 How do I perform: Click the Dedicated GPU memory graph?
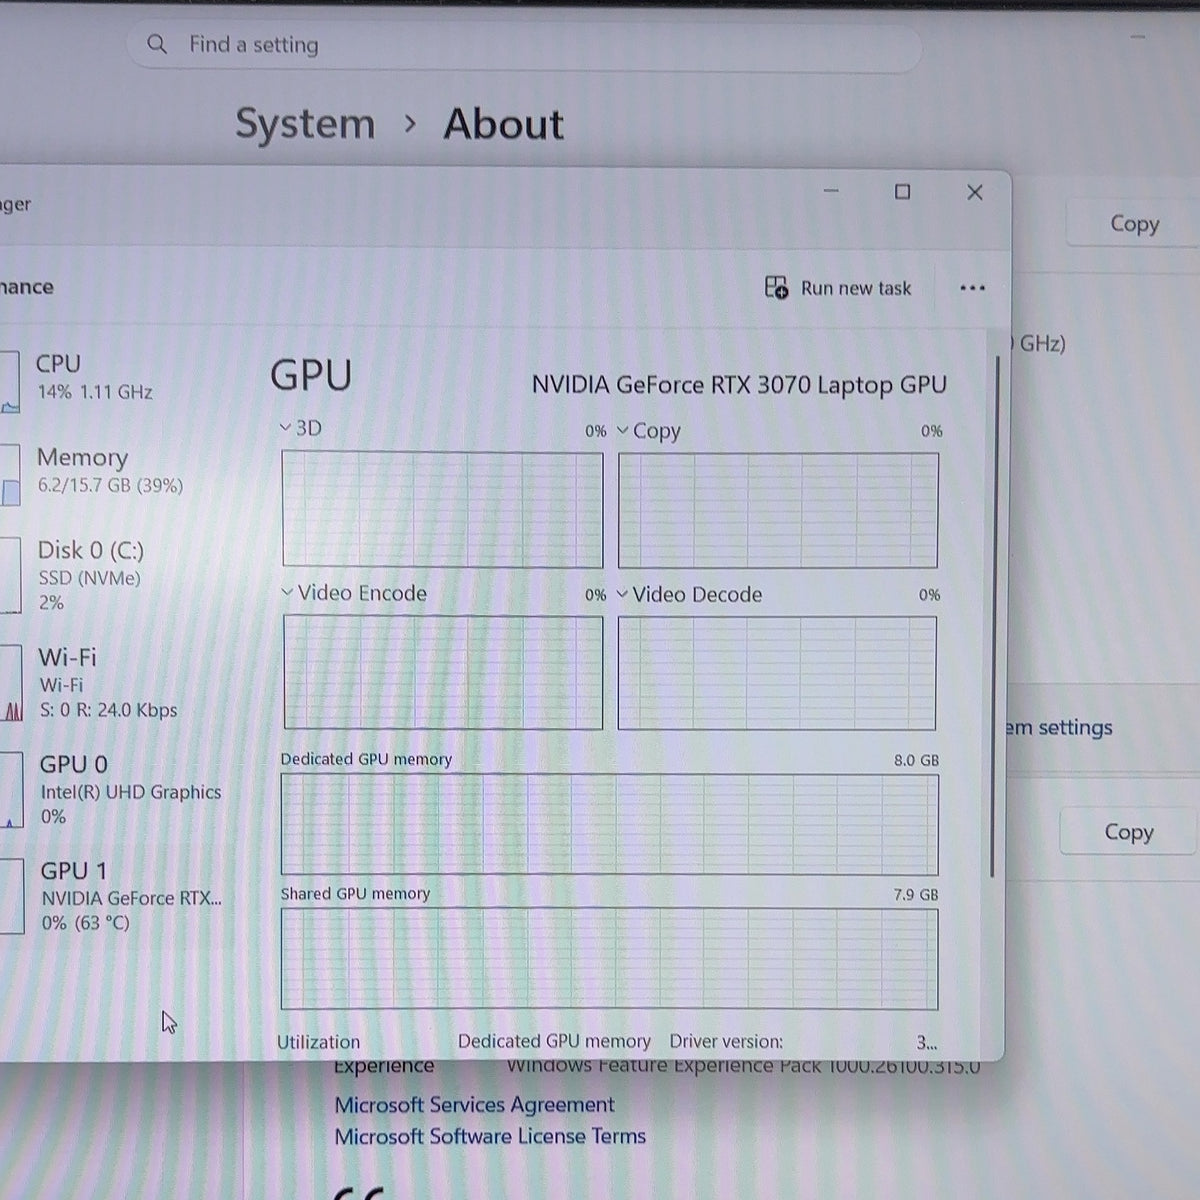(609, 824)
